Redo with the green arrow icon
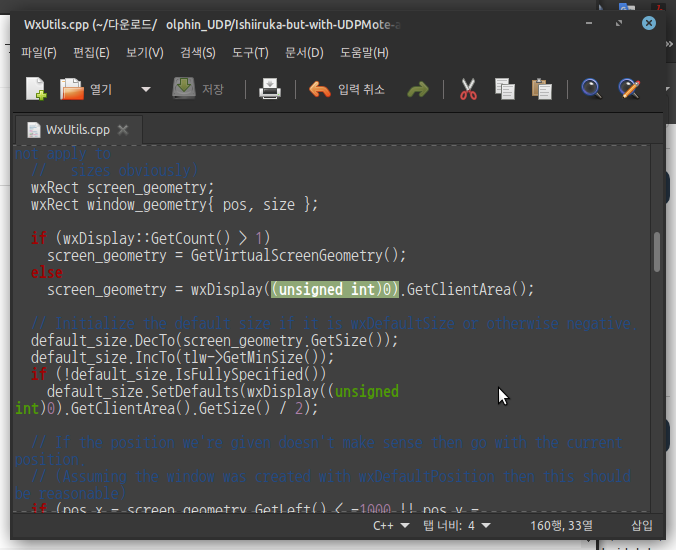The height and width of the screenshot is (550, 676). click(418, 90)
